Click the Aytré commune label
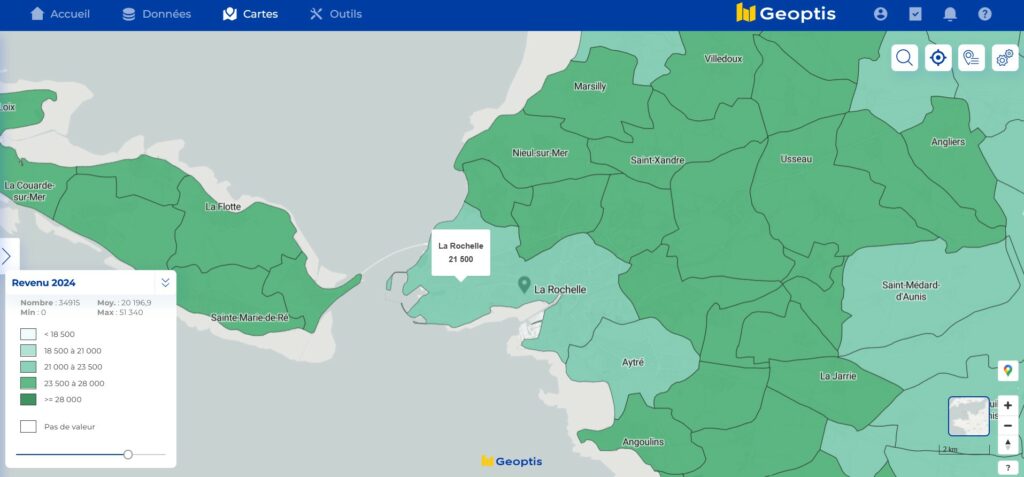This screenshot has width=1024, height=477. tap(633, 362)
